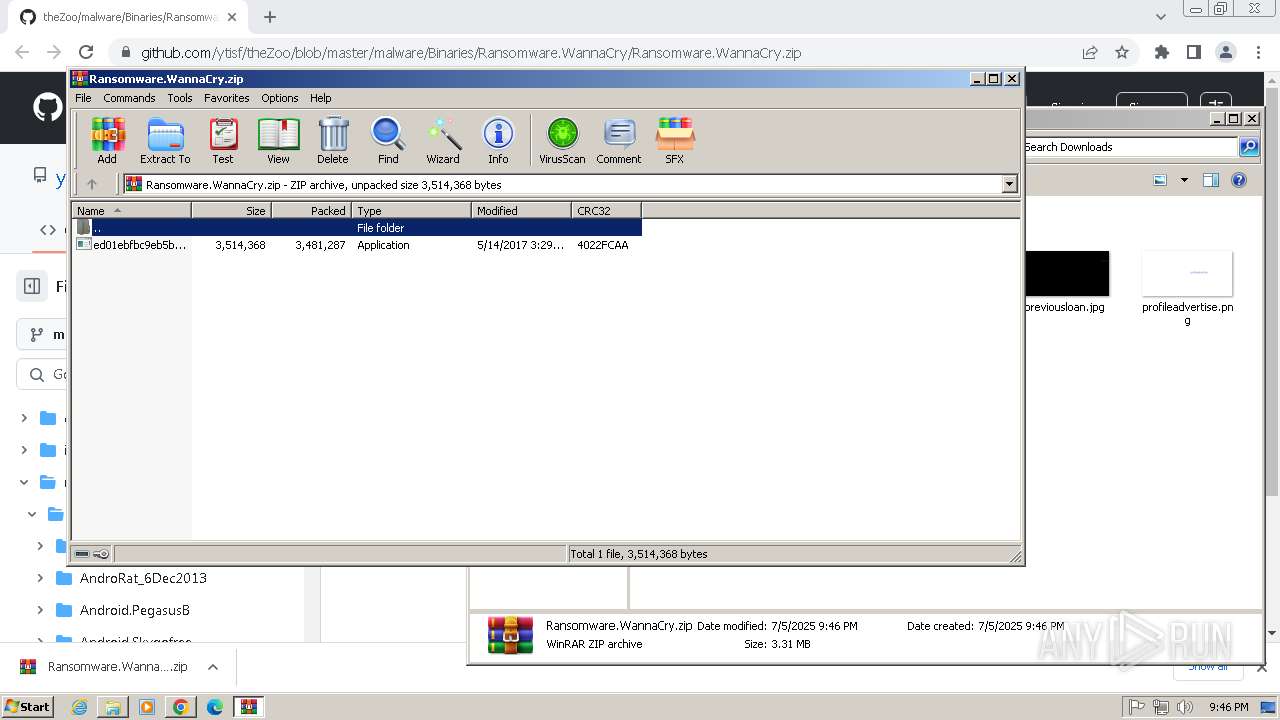Screen dimensions: 1280x720
Task: Open the File menu in WinRAR
Action: tap(83, 98)
